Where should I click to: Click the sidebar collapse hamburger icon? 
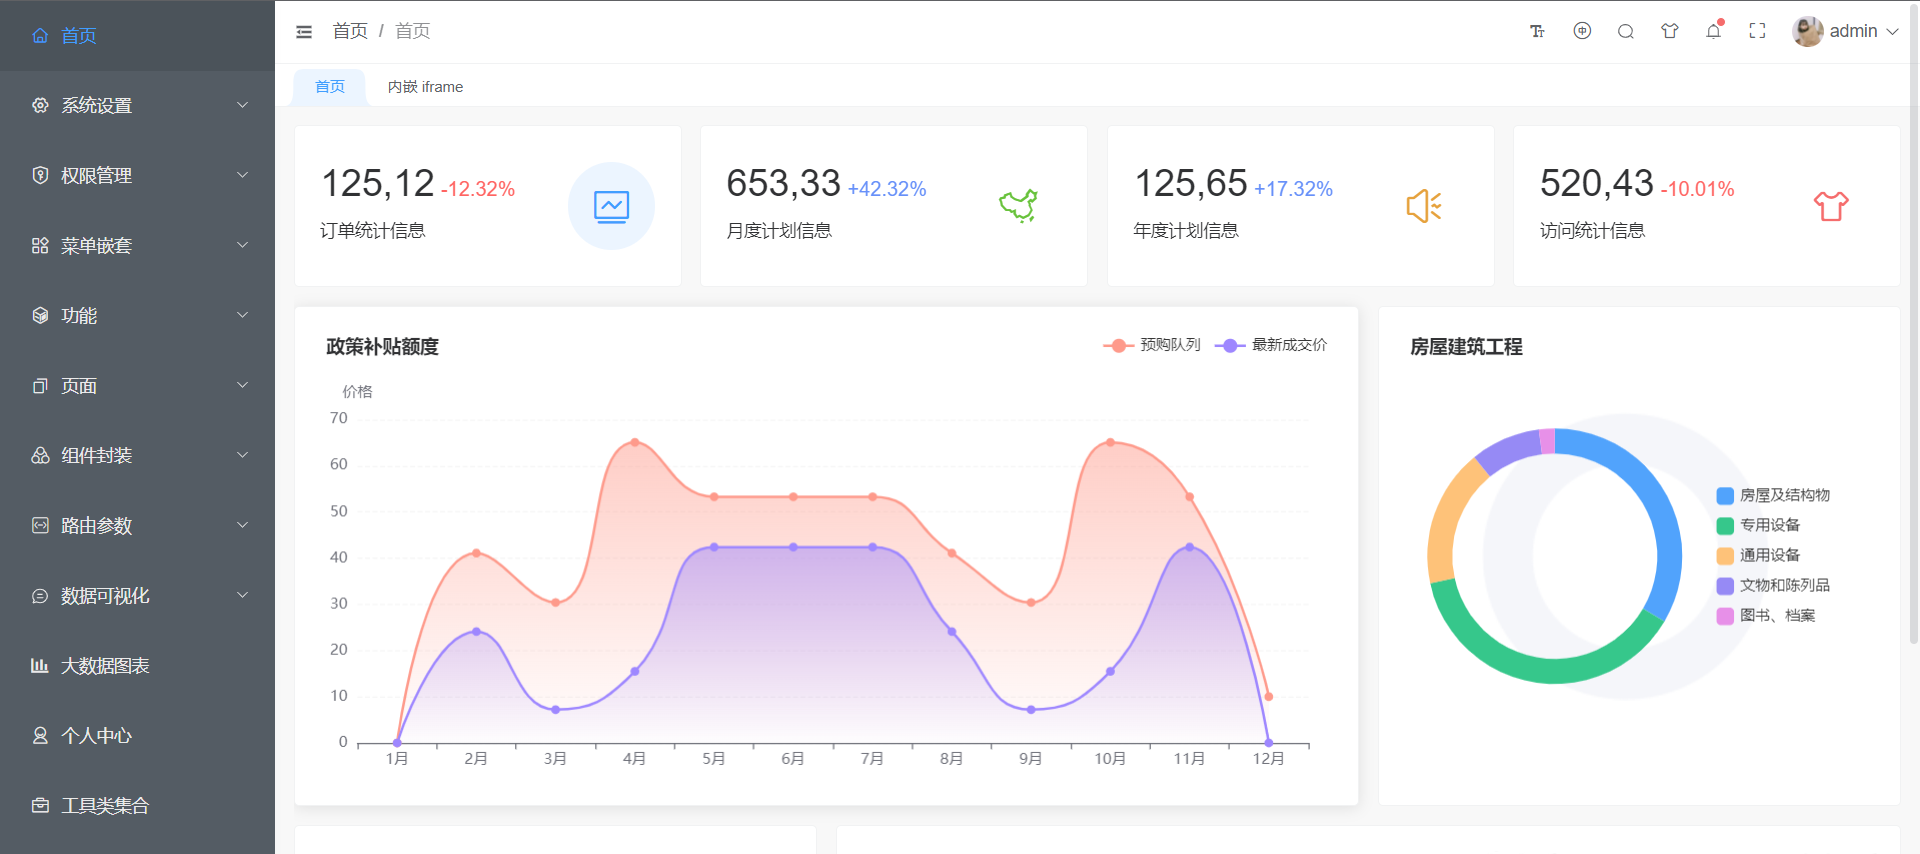pos(304,32)
